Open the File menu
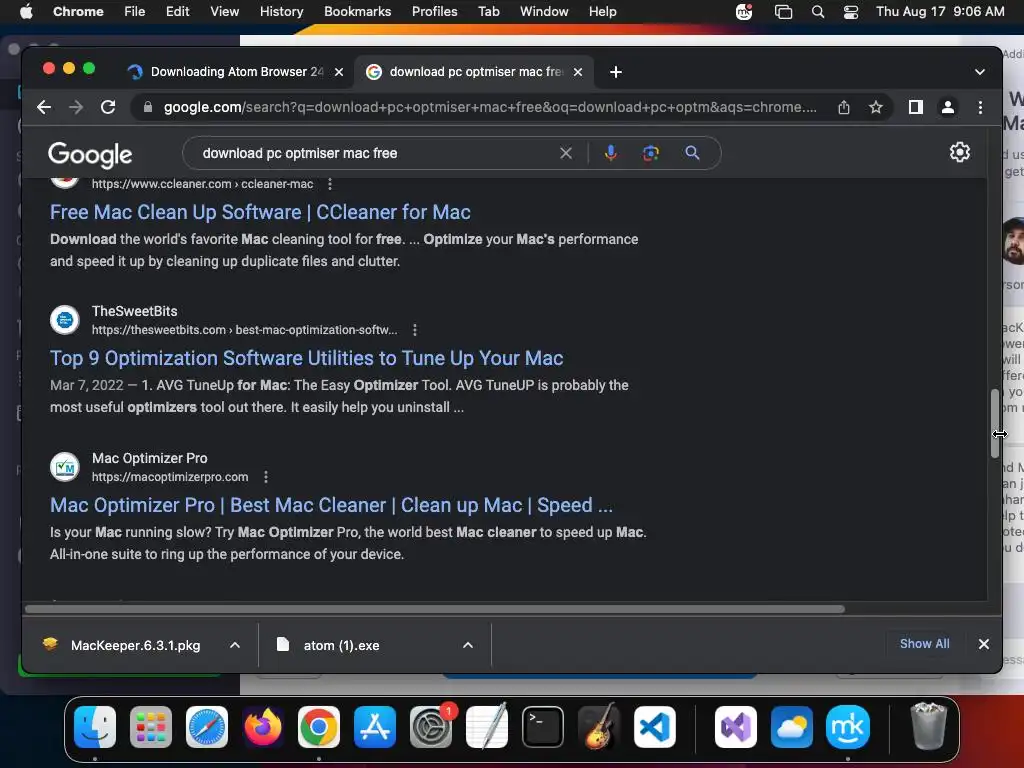The width and height of the screenshot is (1024, 768). pos(135,11)
